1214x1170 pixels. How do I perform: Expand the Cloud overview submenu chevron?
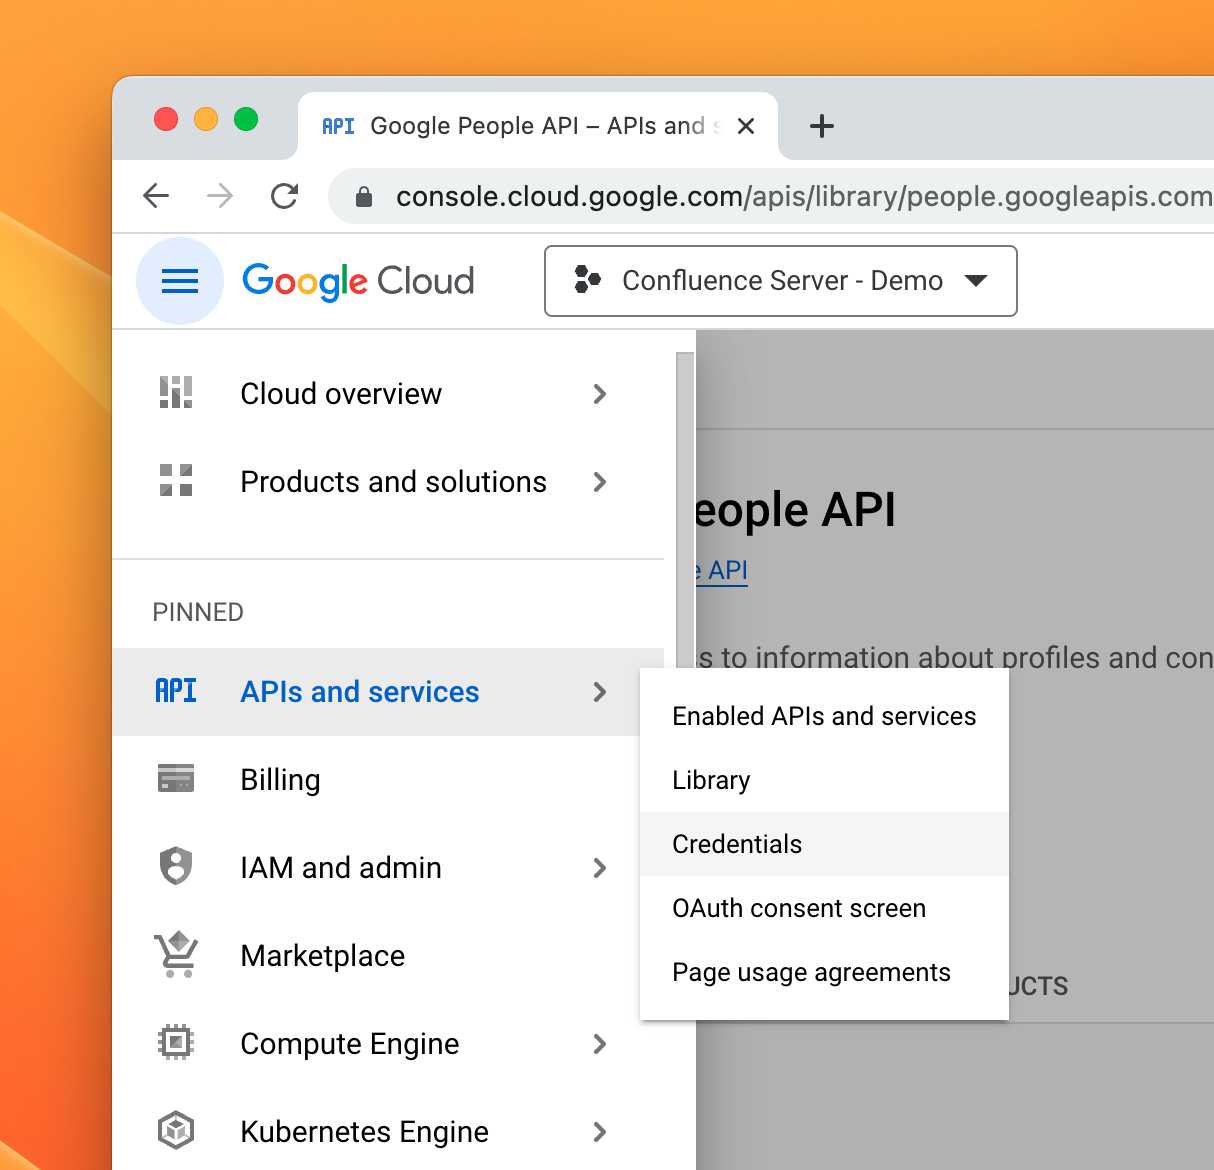point(600,394)
